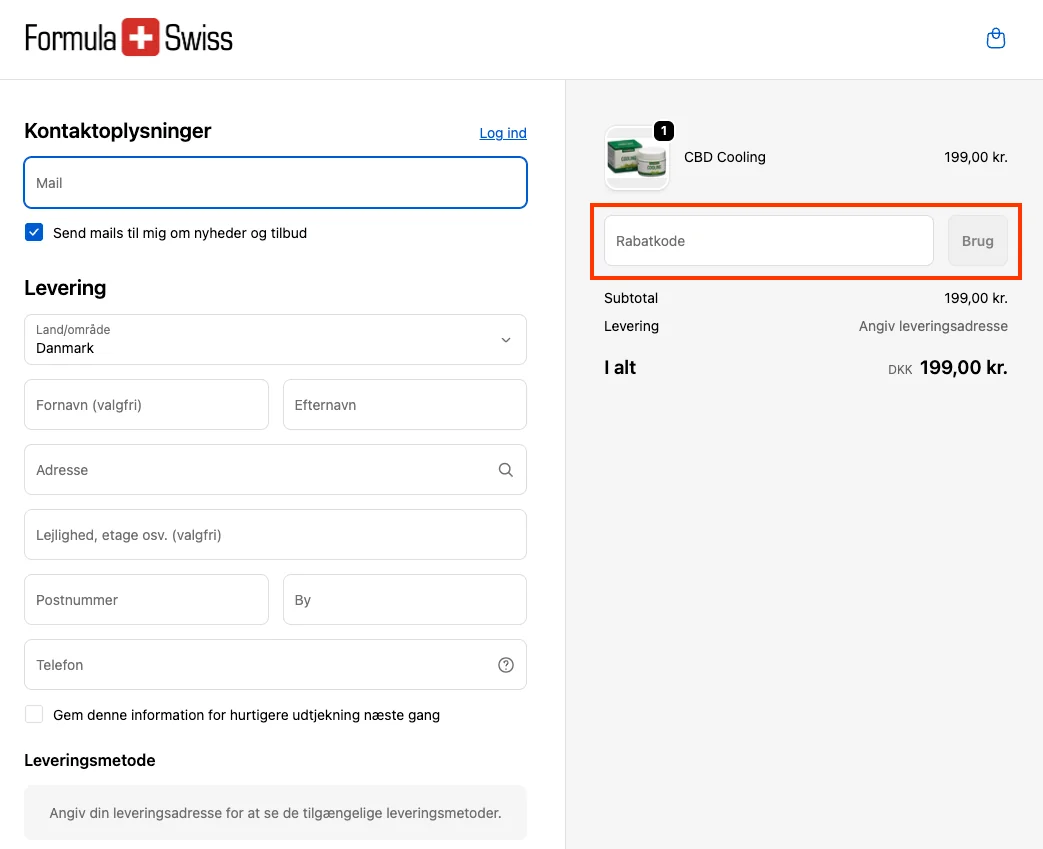
Task: Click the address search magnifier icon
Action: click(x=505, y=470)
